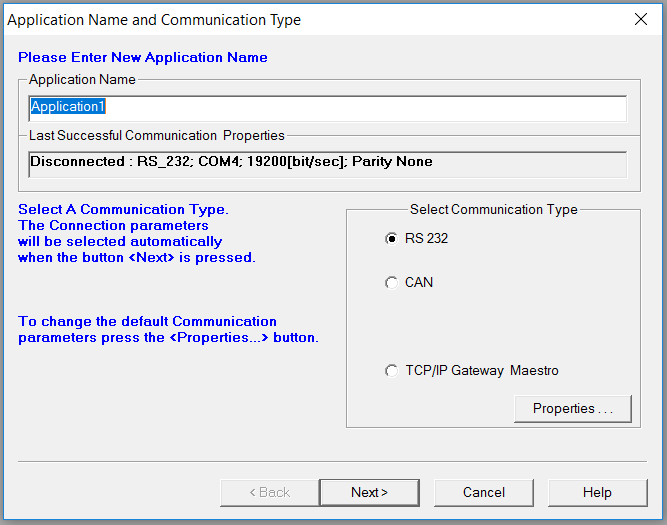Screen dimensions: 667x525
Task: Click the highlighted Application1 text
Action: pos(68,106)
